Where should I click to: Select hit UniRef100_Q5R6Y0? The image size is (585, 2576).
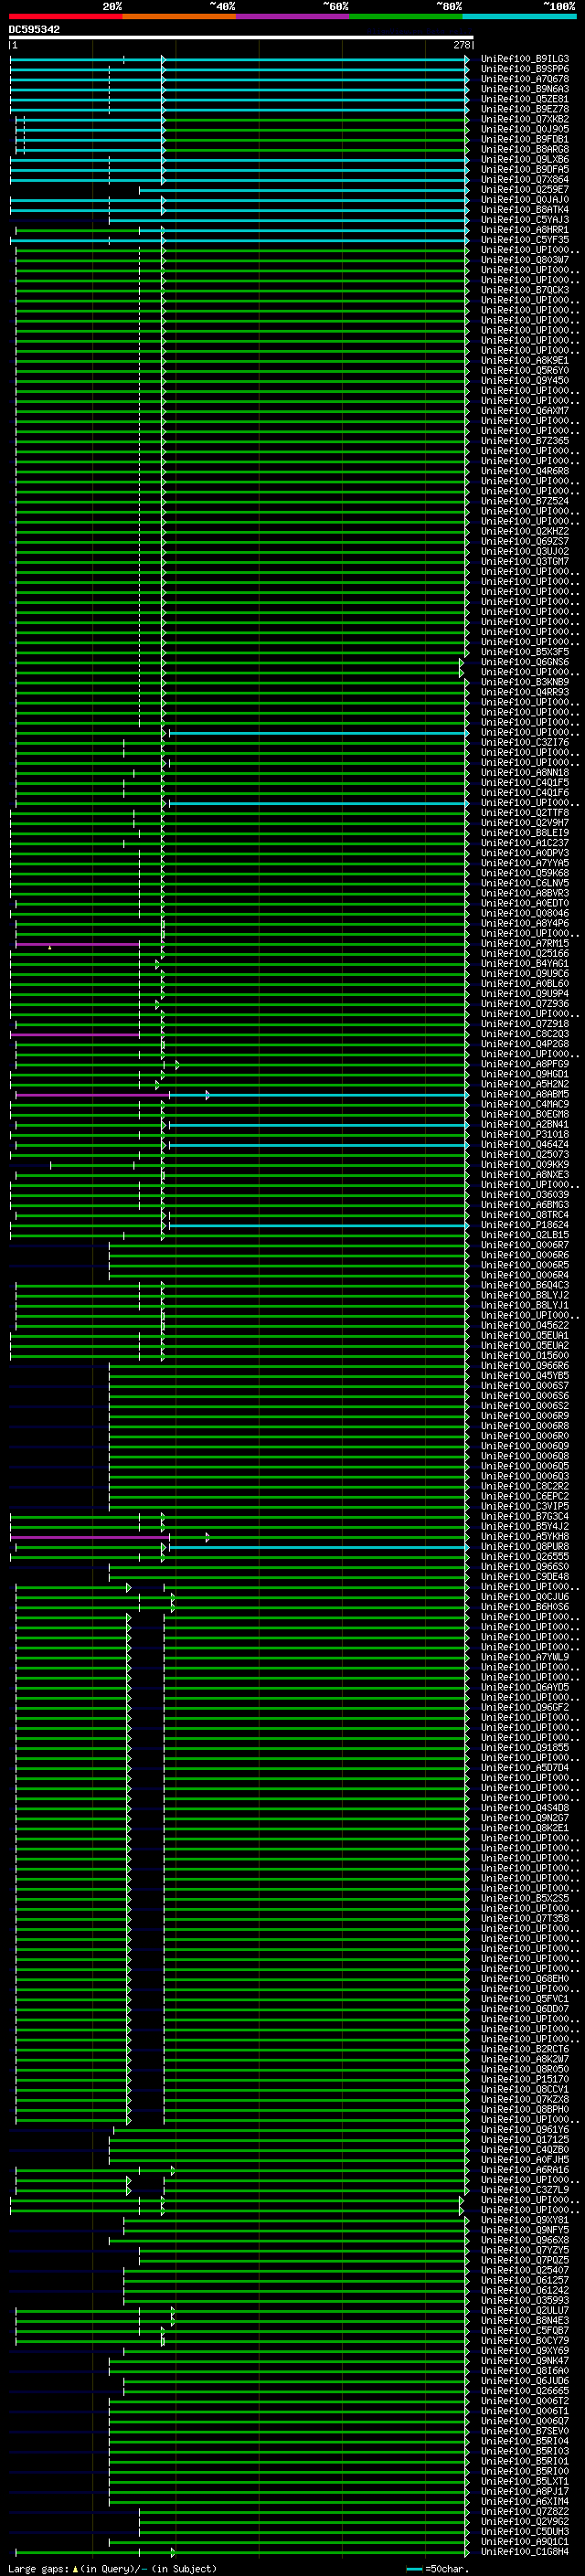click(x=525, y=370)
